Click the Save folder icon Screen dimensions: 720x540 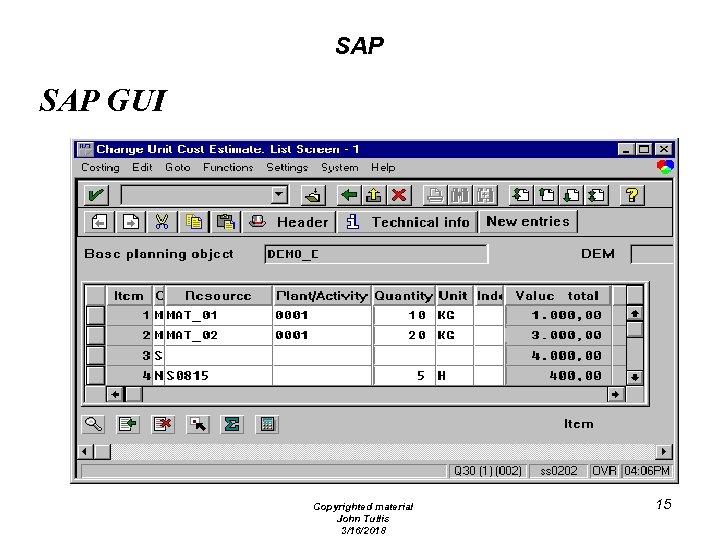pos(313,195)
